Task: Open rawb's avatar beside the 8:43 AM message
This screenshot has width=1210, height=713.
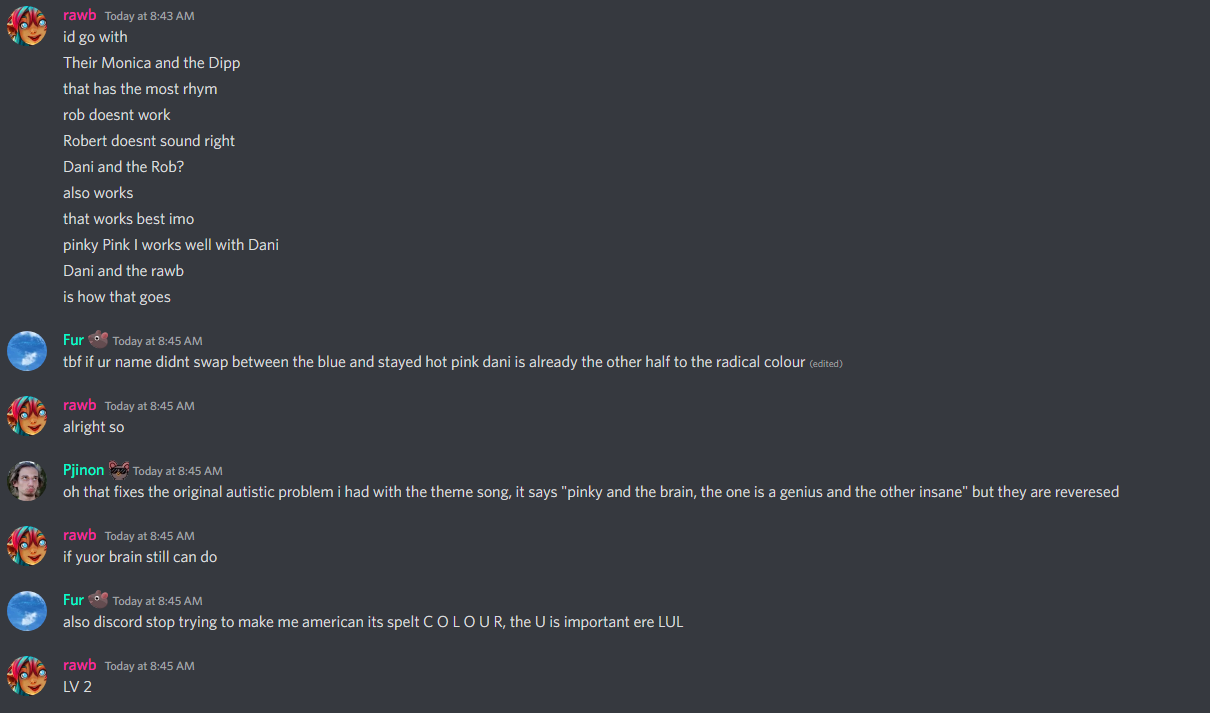Action: pos(27,26)
